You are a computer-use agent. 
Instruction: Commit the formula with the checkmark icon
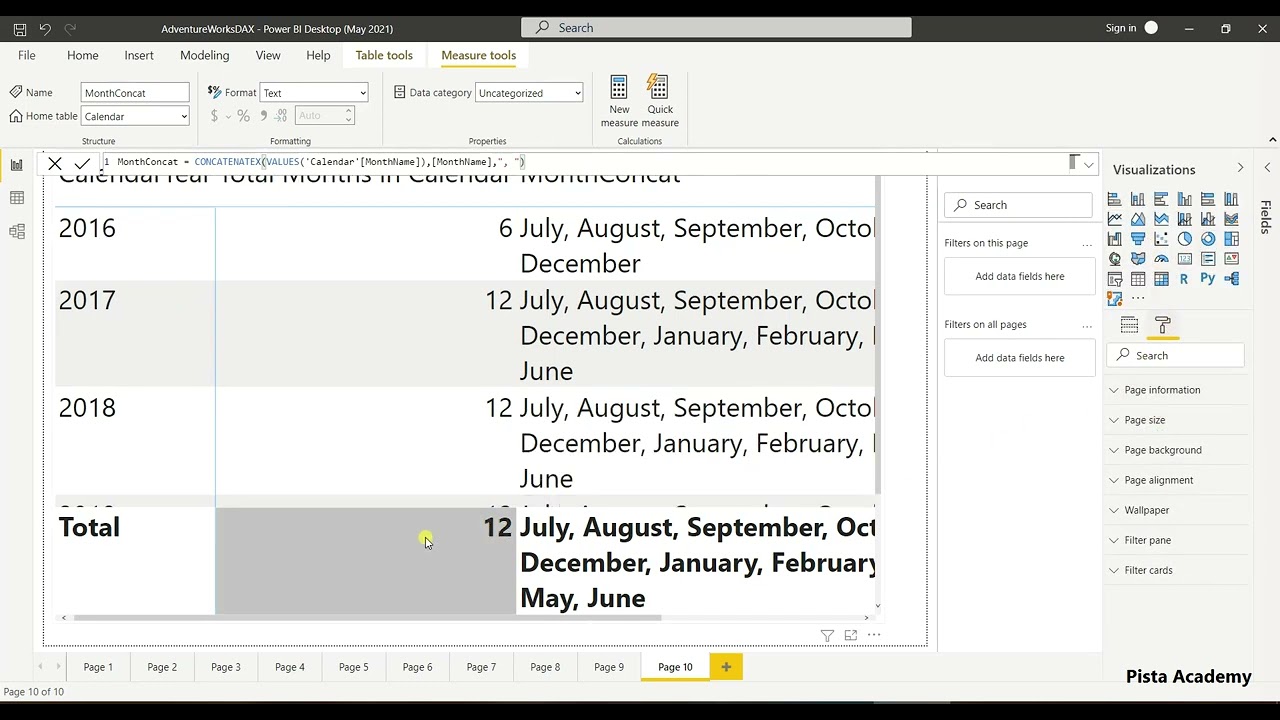[82, 163]
